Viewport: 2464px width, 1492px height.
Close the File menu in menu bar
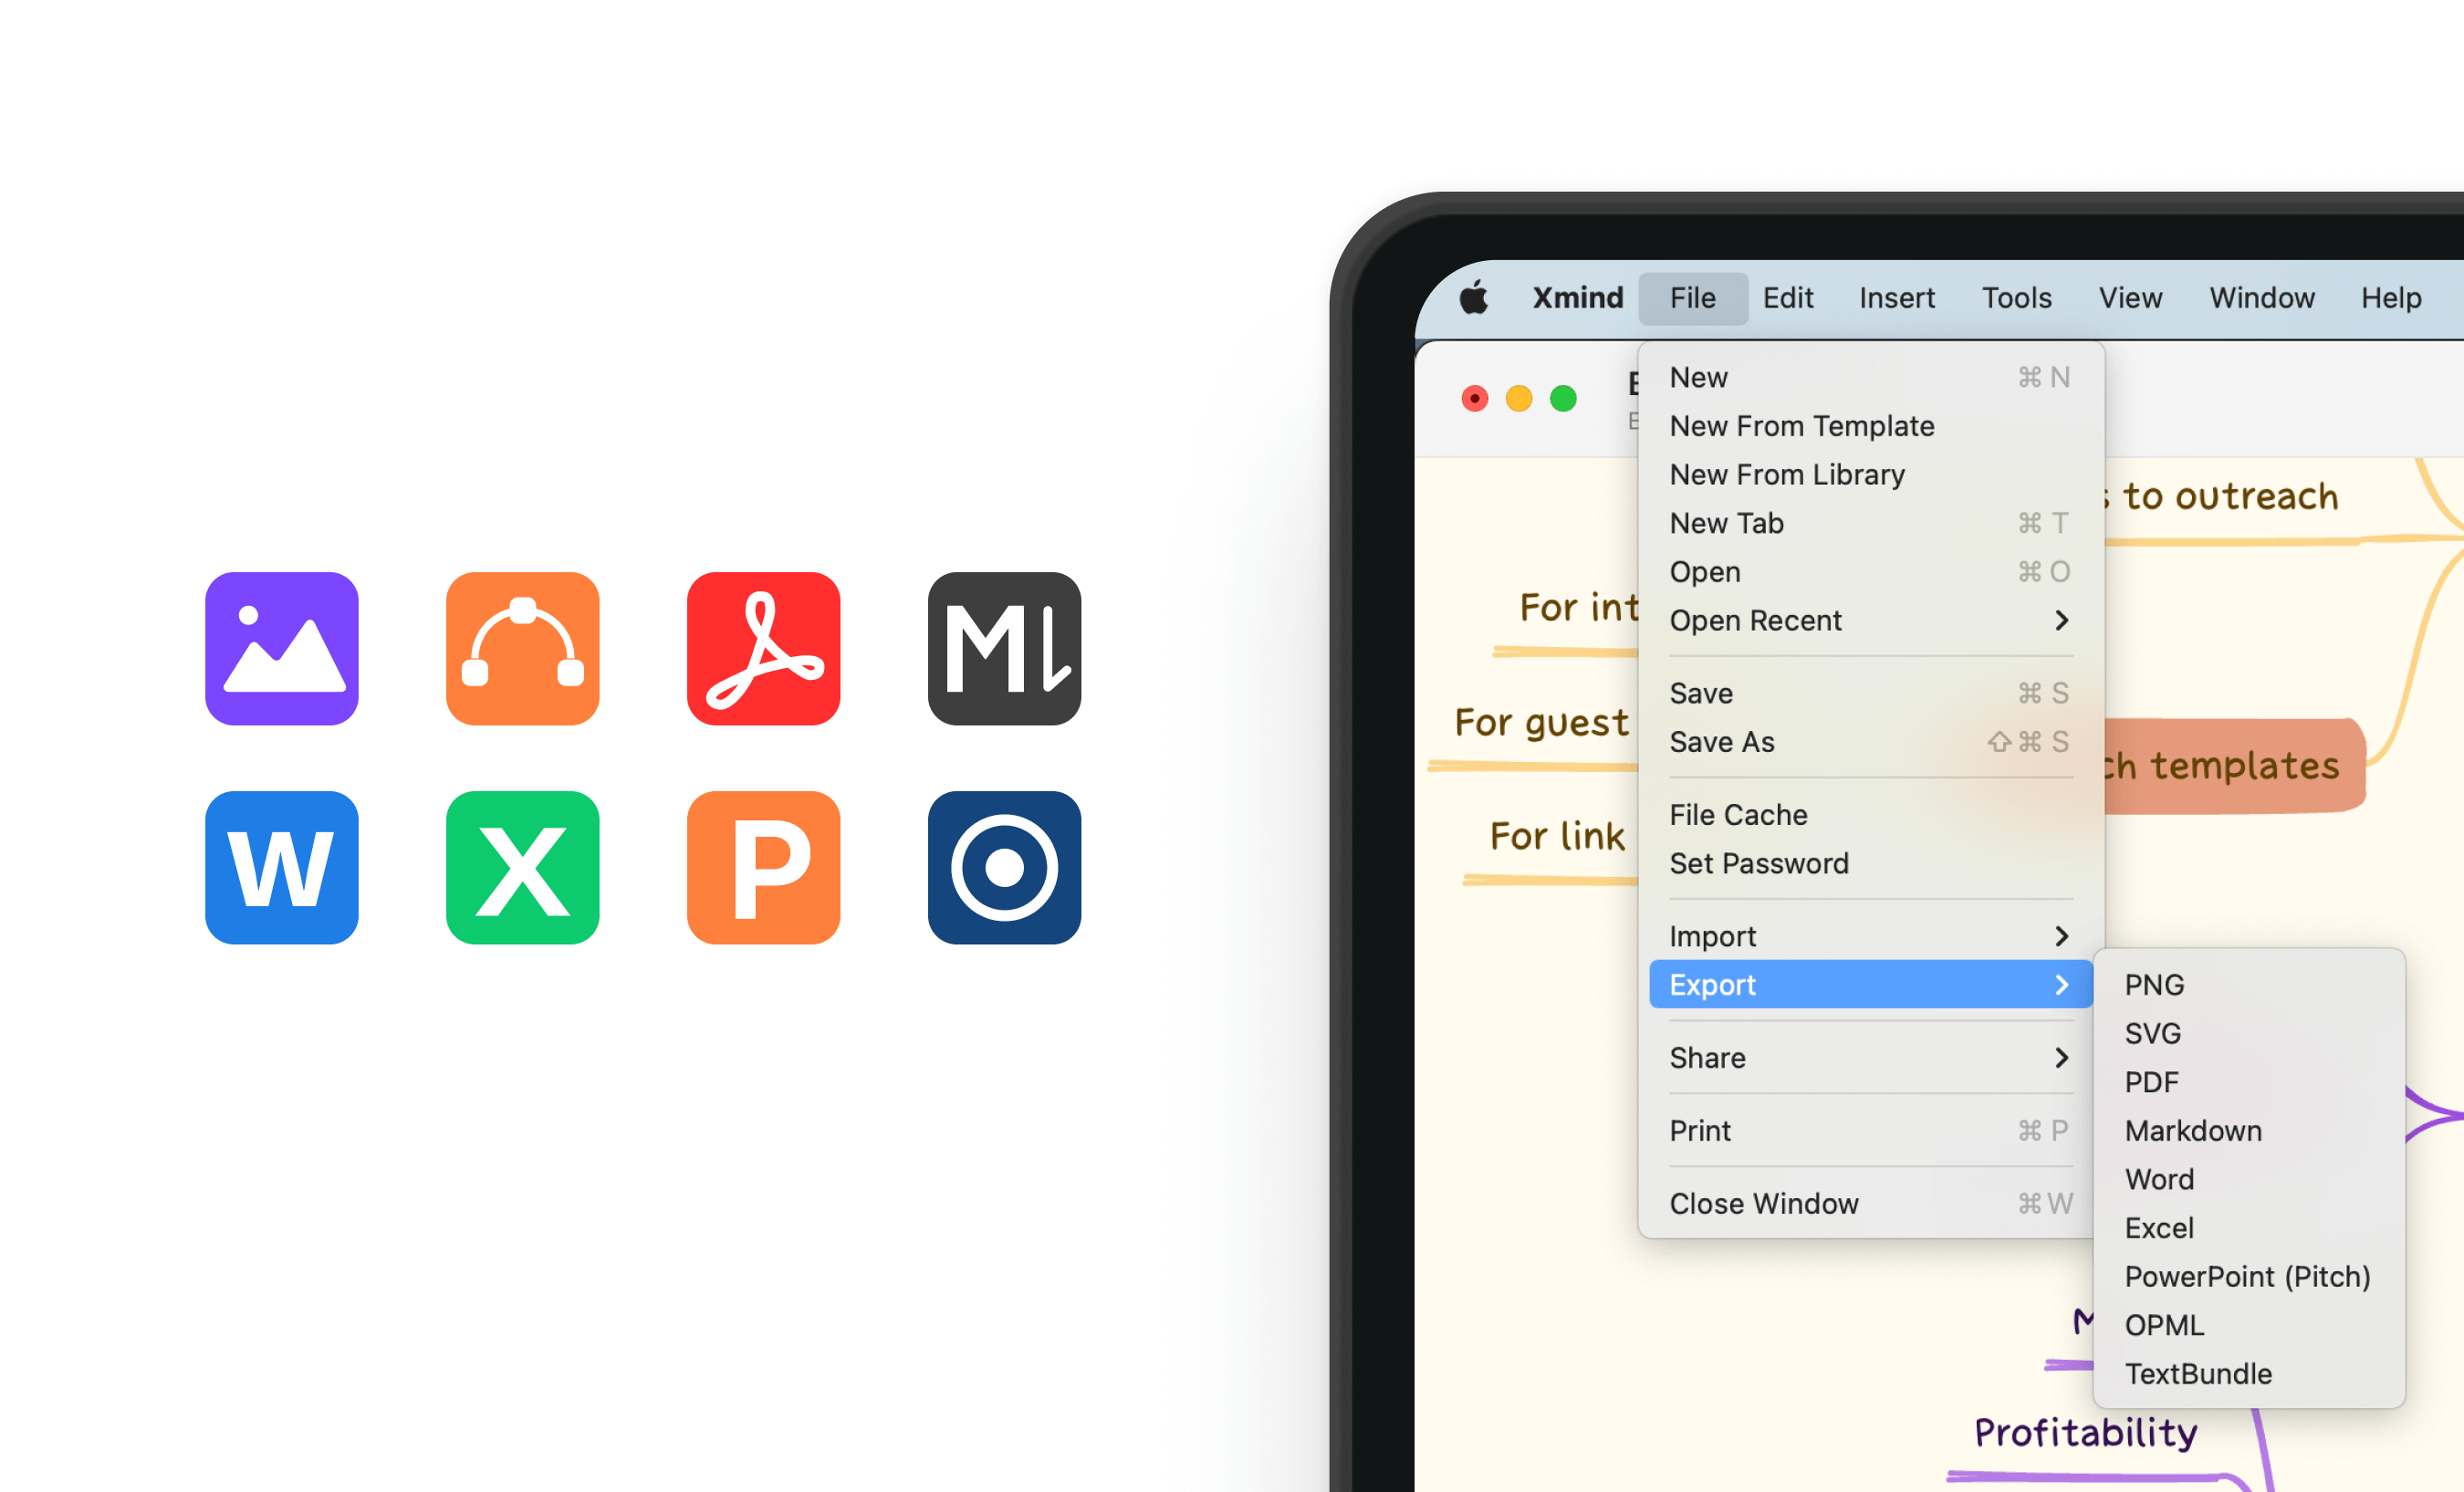coord(1693,298)
